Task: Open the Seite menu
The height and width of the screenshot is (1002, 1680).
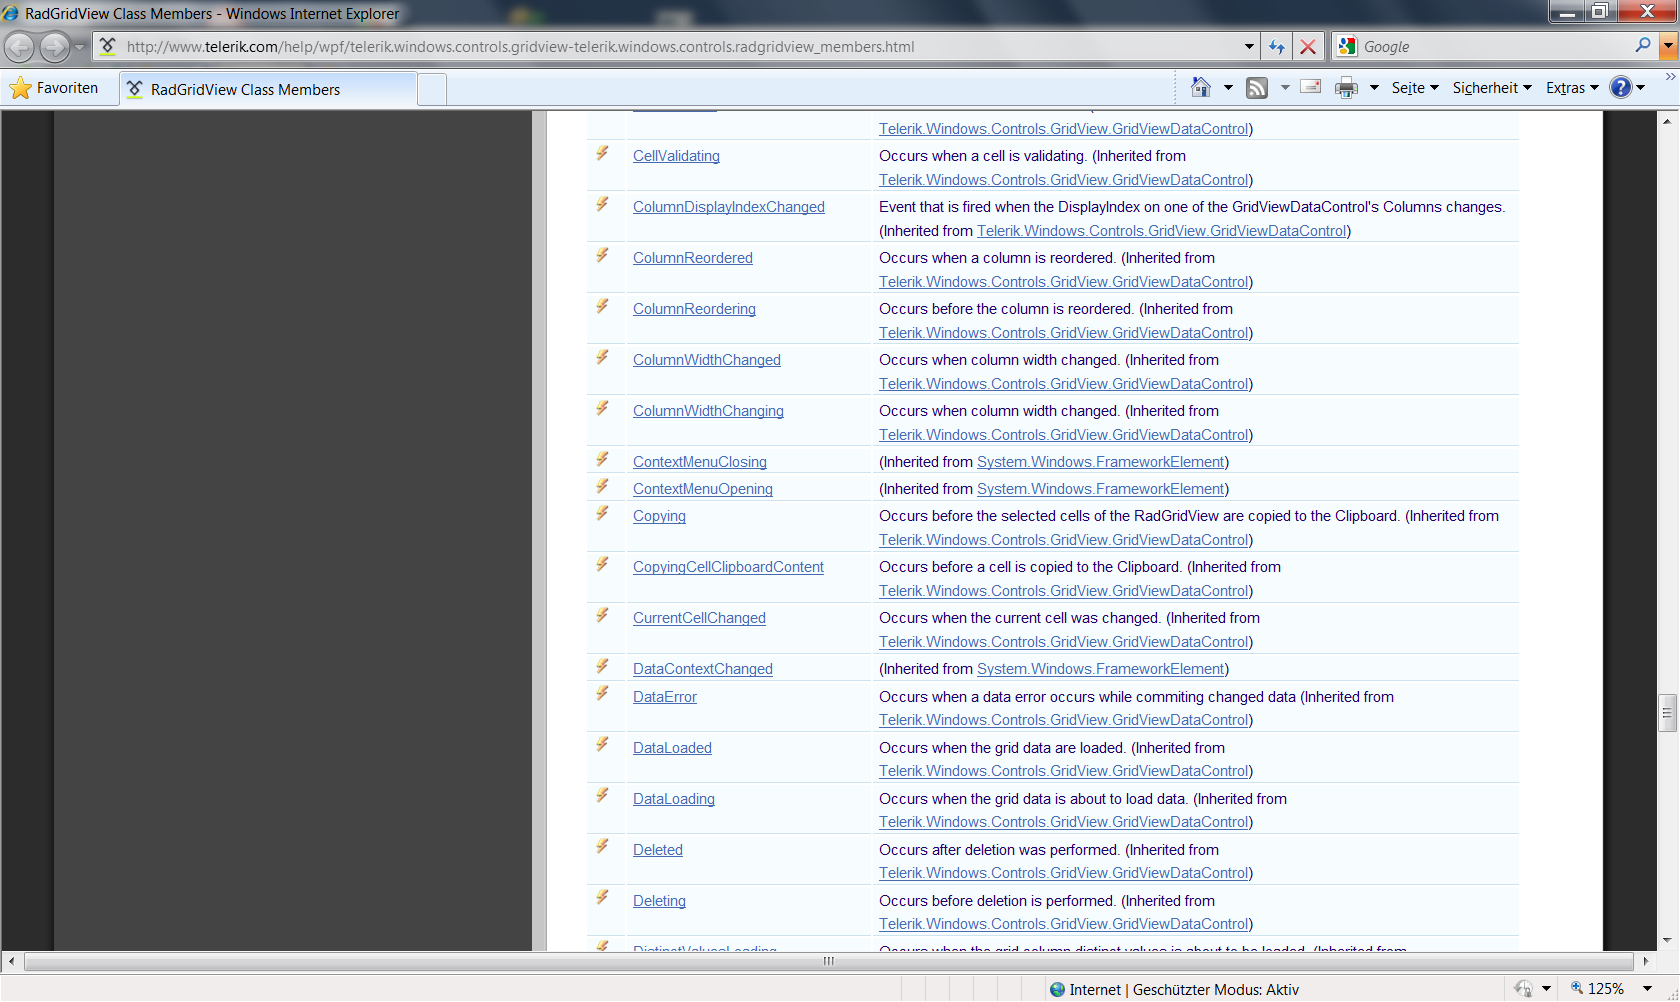Action: (1415, 88)
